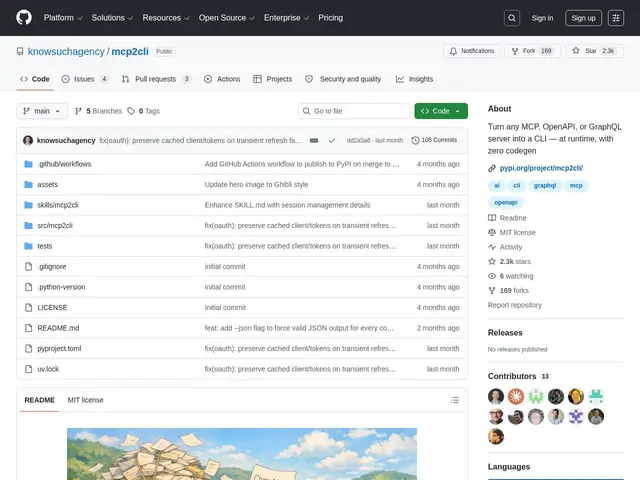Click the cli topic tag

[516, 186]
